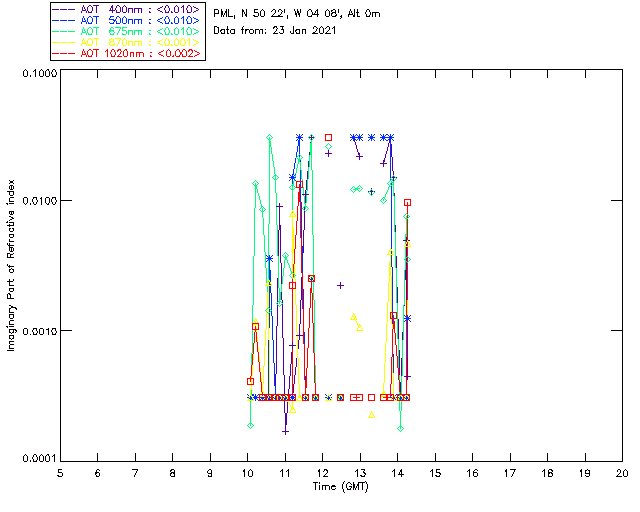
Task: Click the x-axis tick label 17
Action: pos(510,474)
